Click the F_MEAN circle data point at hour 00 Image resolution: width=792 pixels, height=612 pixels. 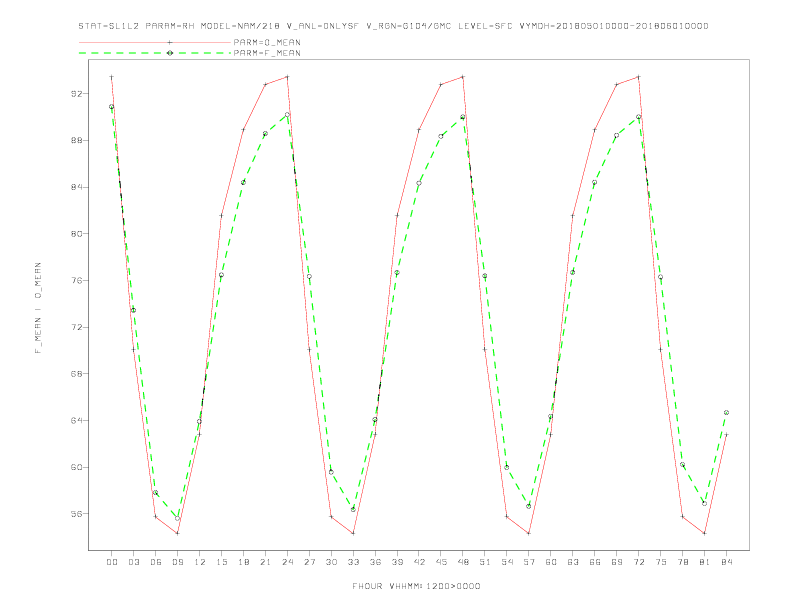[112, 107]
